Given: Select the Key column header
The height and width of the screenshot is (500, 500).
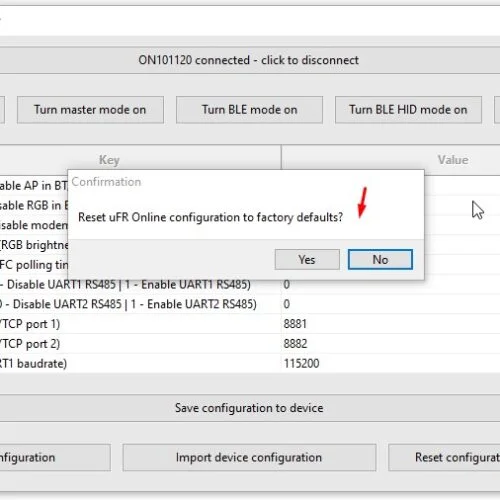Looking at the screenshot, I should point(140,160).
